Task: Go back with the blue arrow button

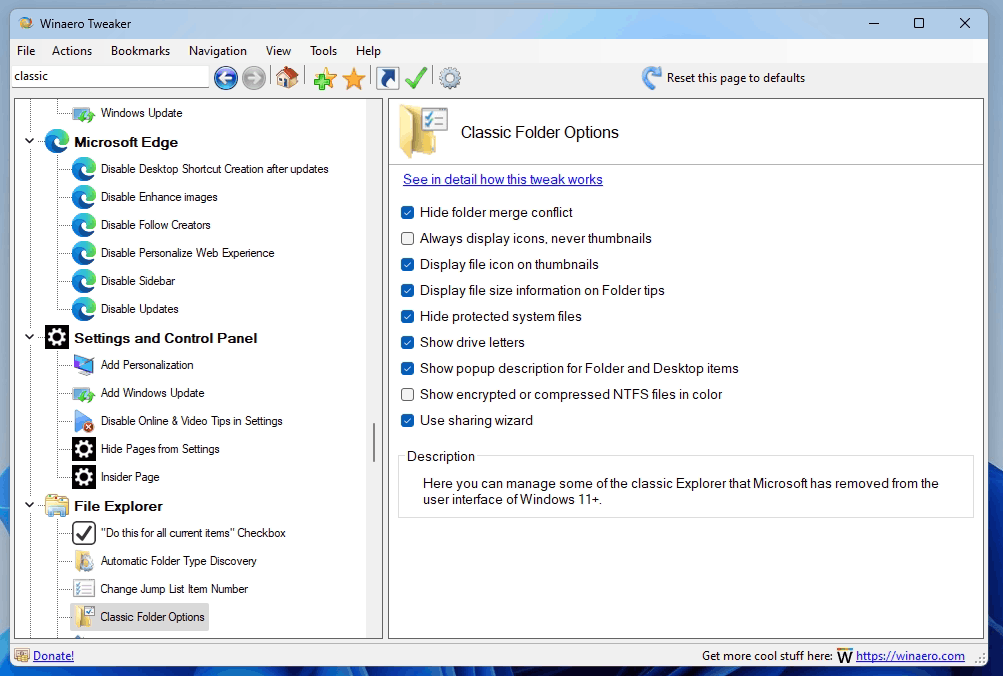Action: [226, 78]
